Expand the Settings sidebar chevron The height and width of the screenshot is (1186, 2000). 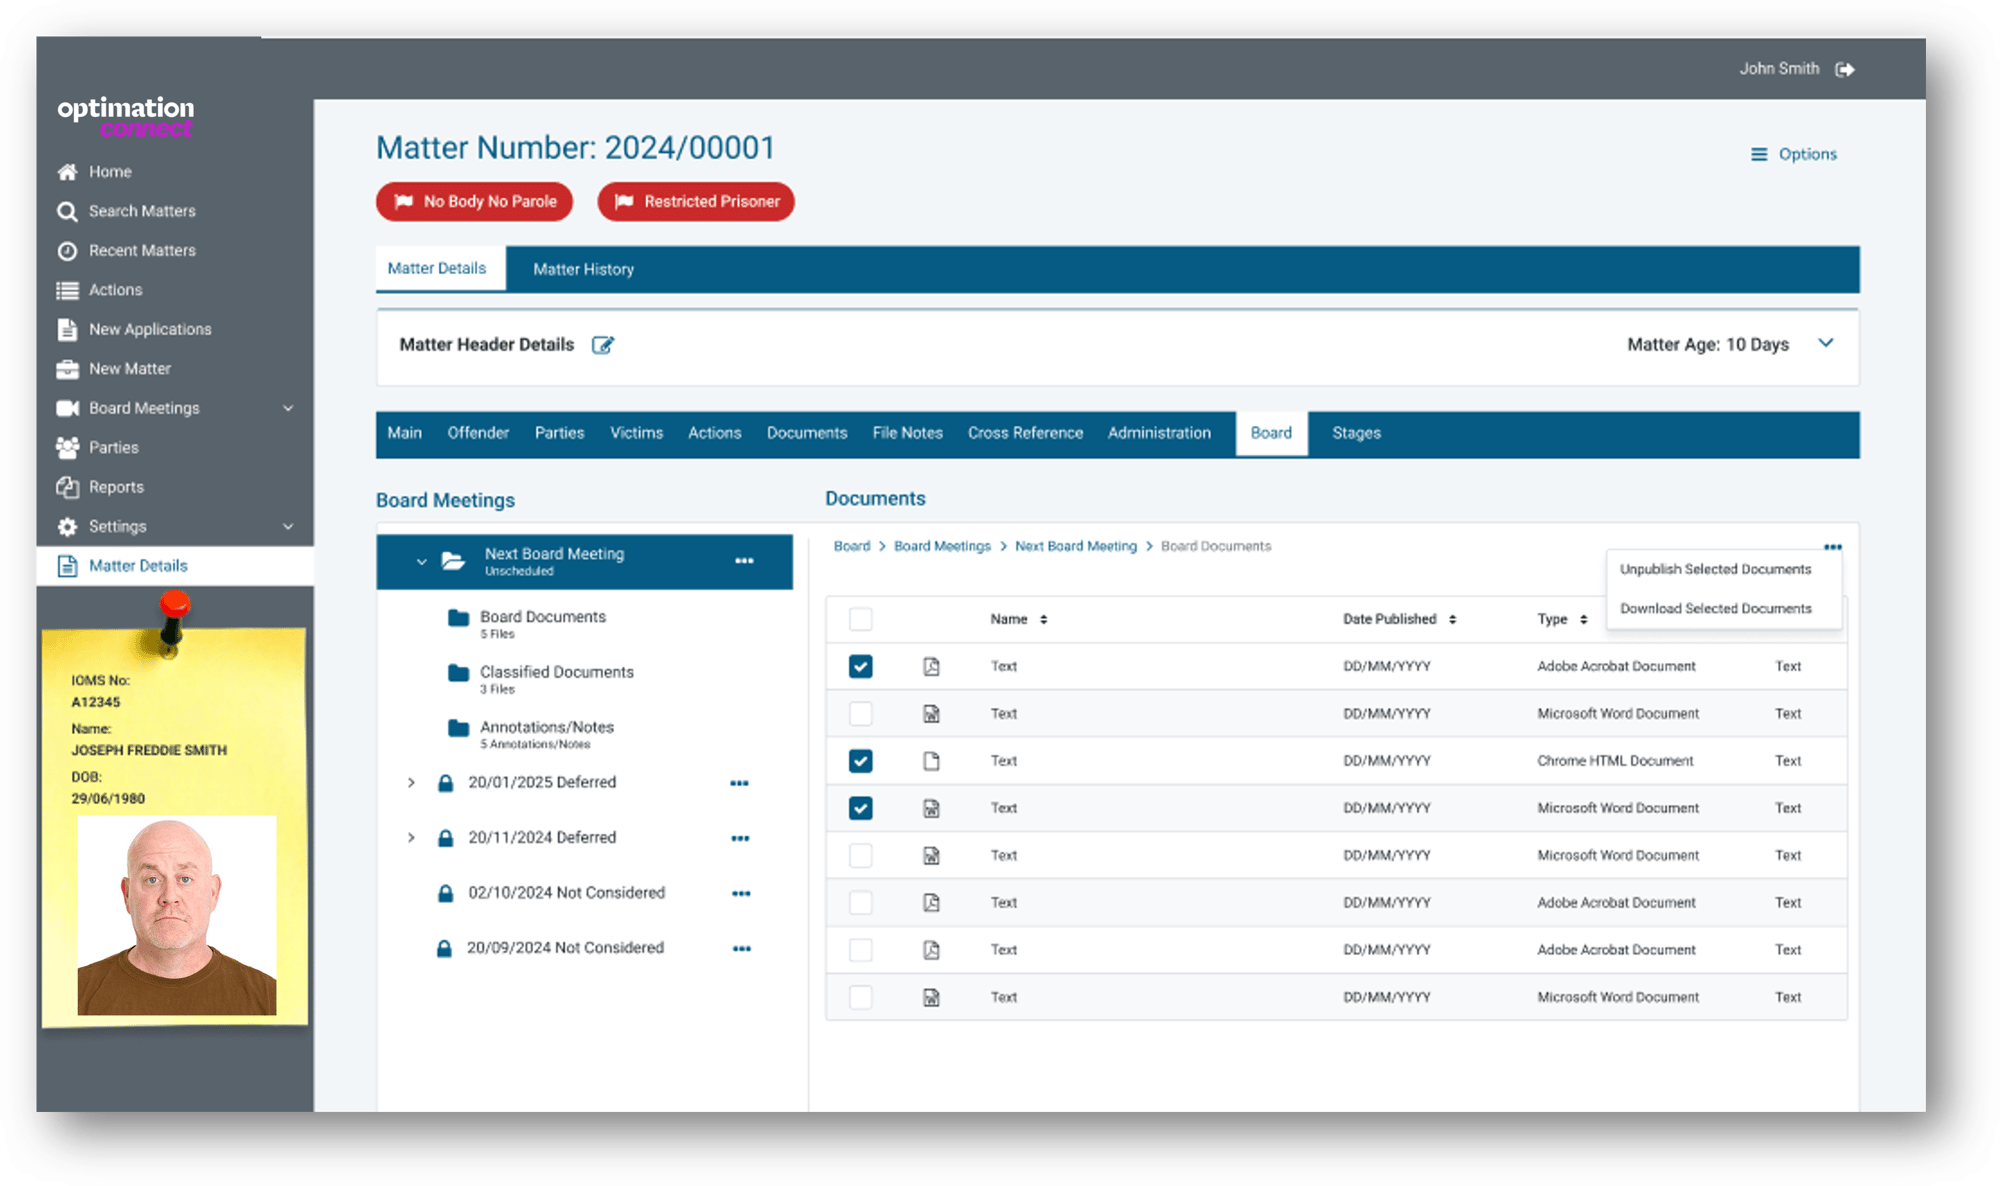pyautogui.click(x=288, y=527)
